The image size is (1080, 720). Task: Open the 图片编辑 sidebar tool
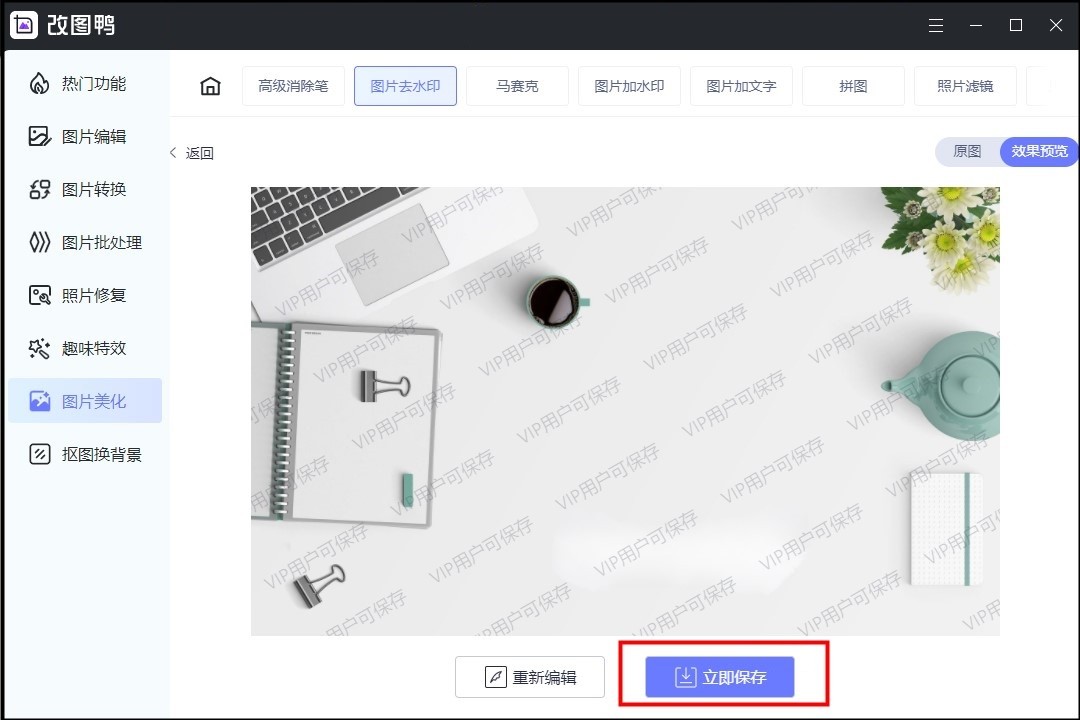point(85,136)
